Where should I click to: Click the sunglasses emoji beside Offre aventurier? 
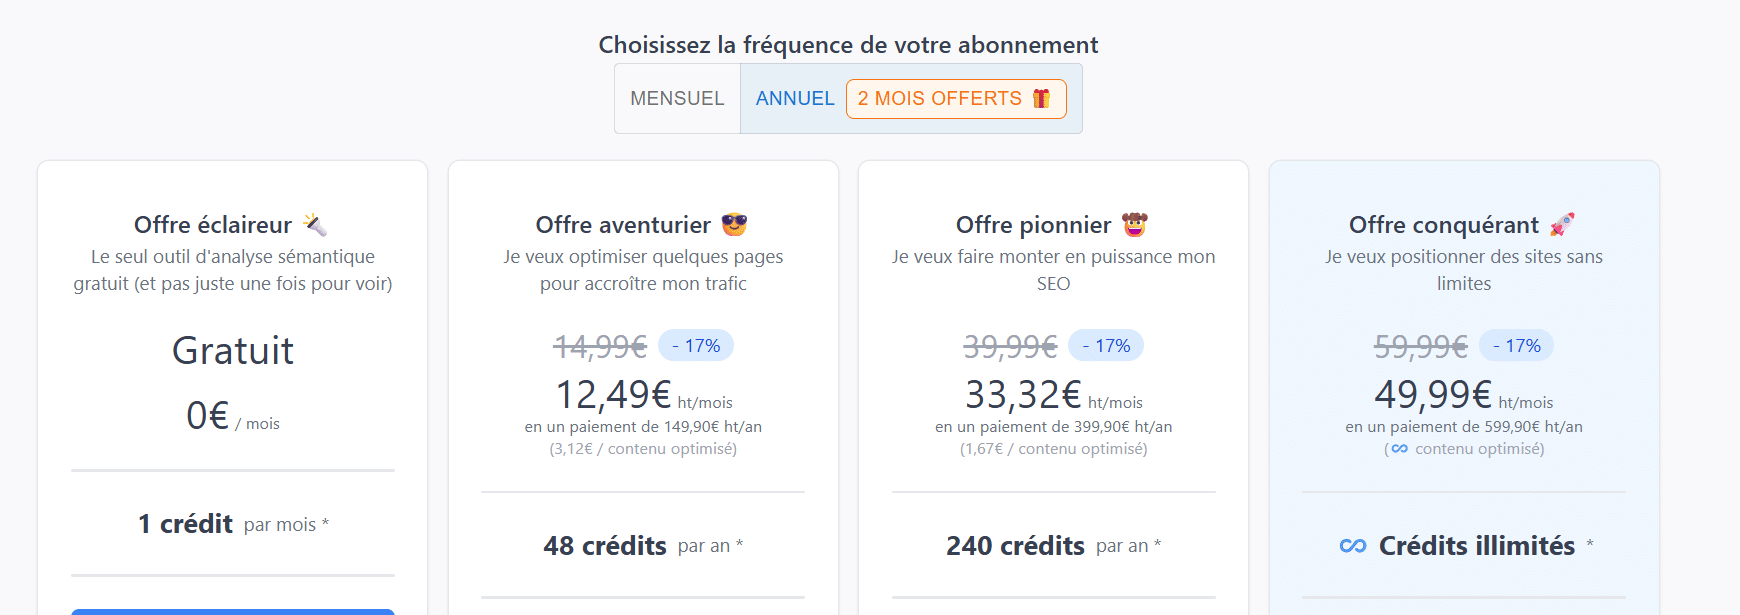(x=734, y=225)
